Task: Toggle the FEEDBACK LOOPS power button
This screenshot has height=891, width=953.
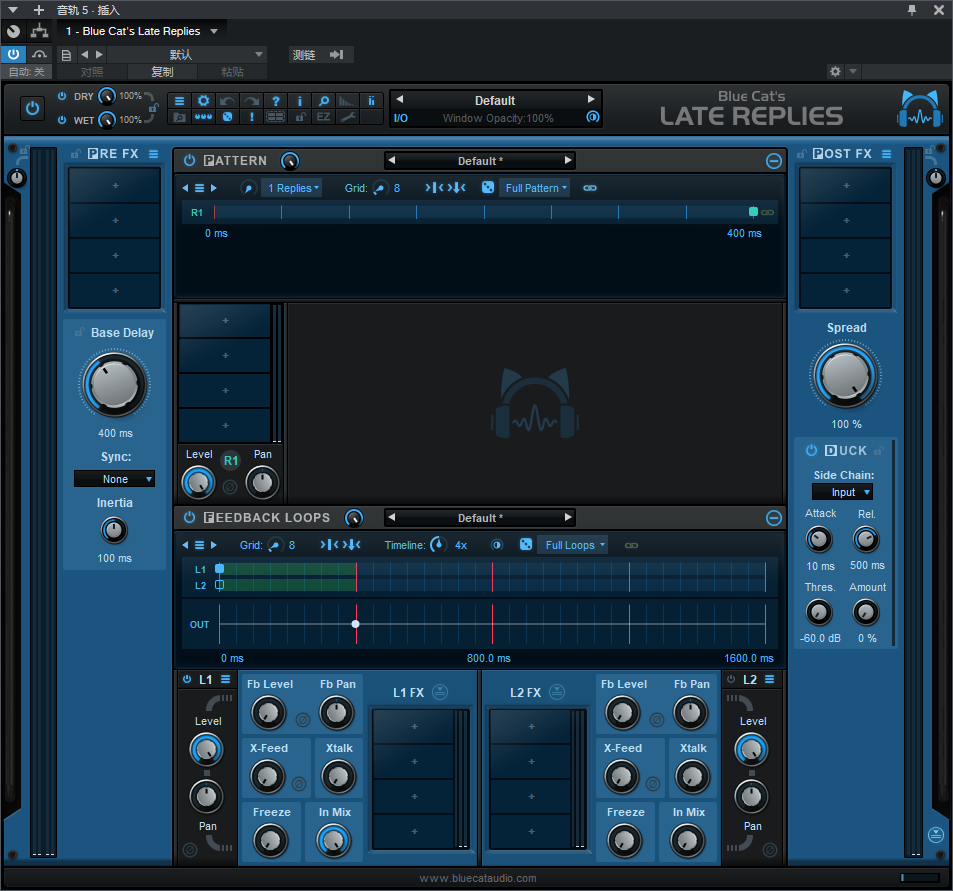Action: 190,517
